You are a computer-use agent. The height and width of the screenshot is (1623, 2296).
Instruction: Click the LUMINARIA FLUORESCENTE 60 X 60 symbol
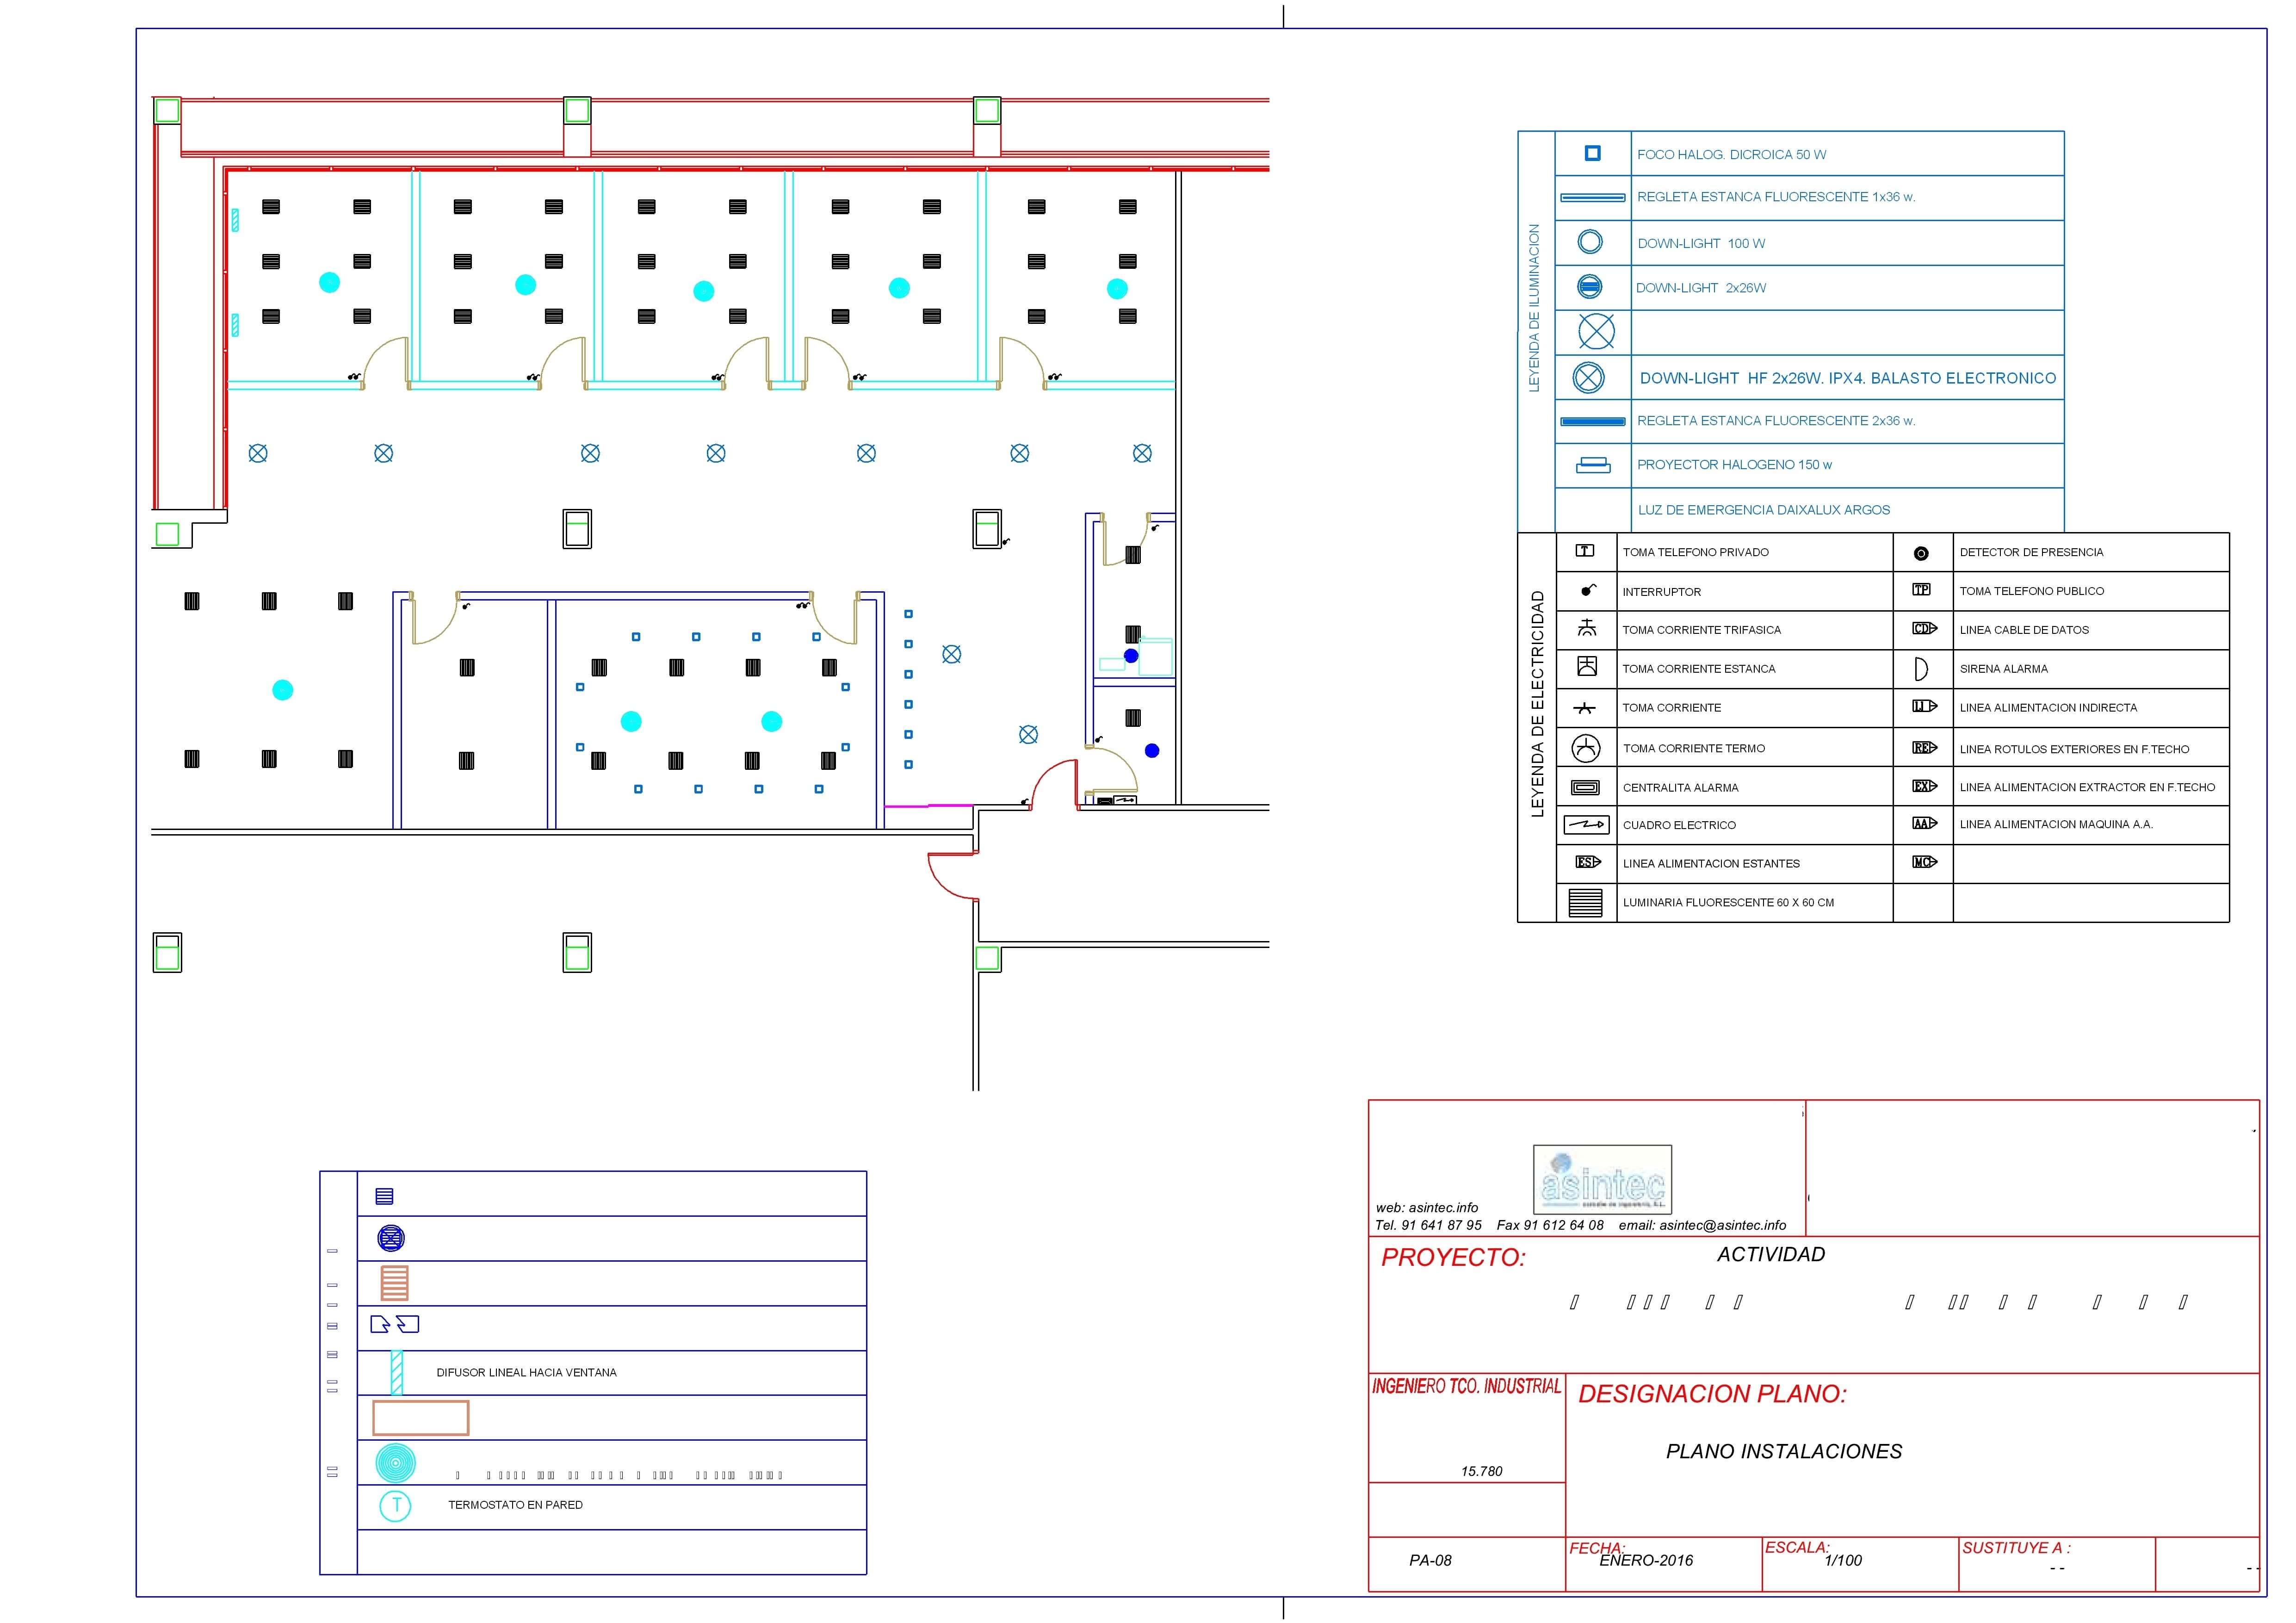(x=1586, y=902)
